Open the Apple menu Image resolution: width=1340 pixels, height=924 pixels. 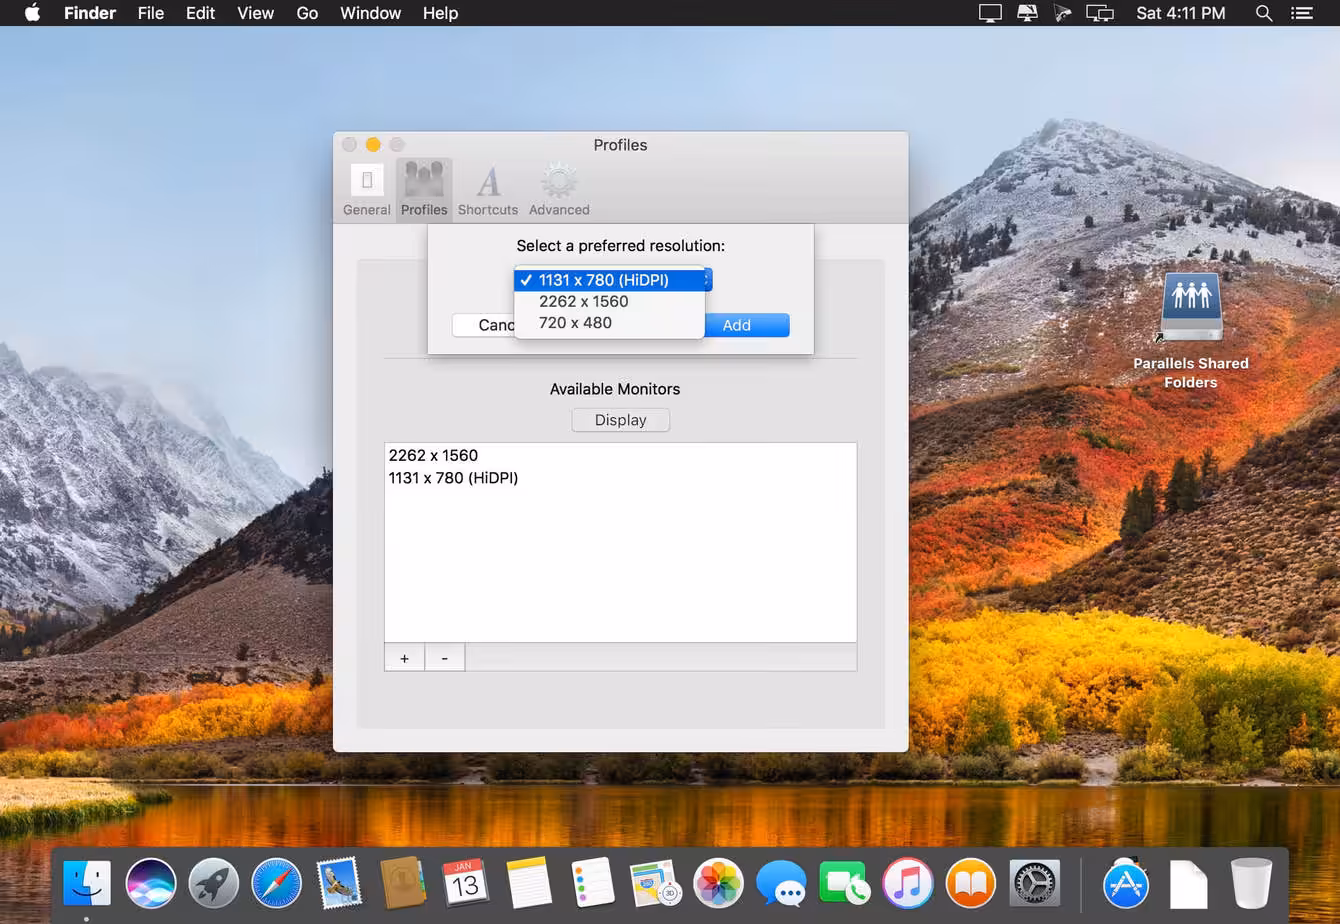click(x=32, y=13)
